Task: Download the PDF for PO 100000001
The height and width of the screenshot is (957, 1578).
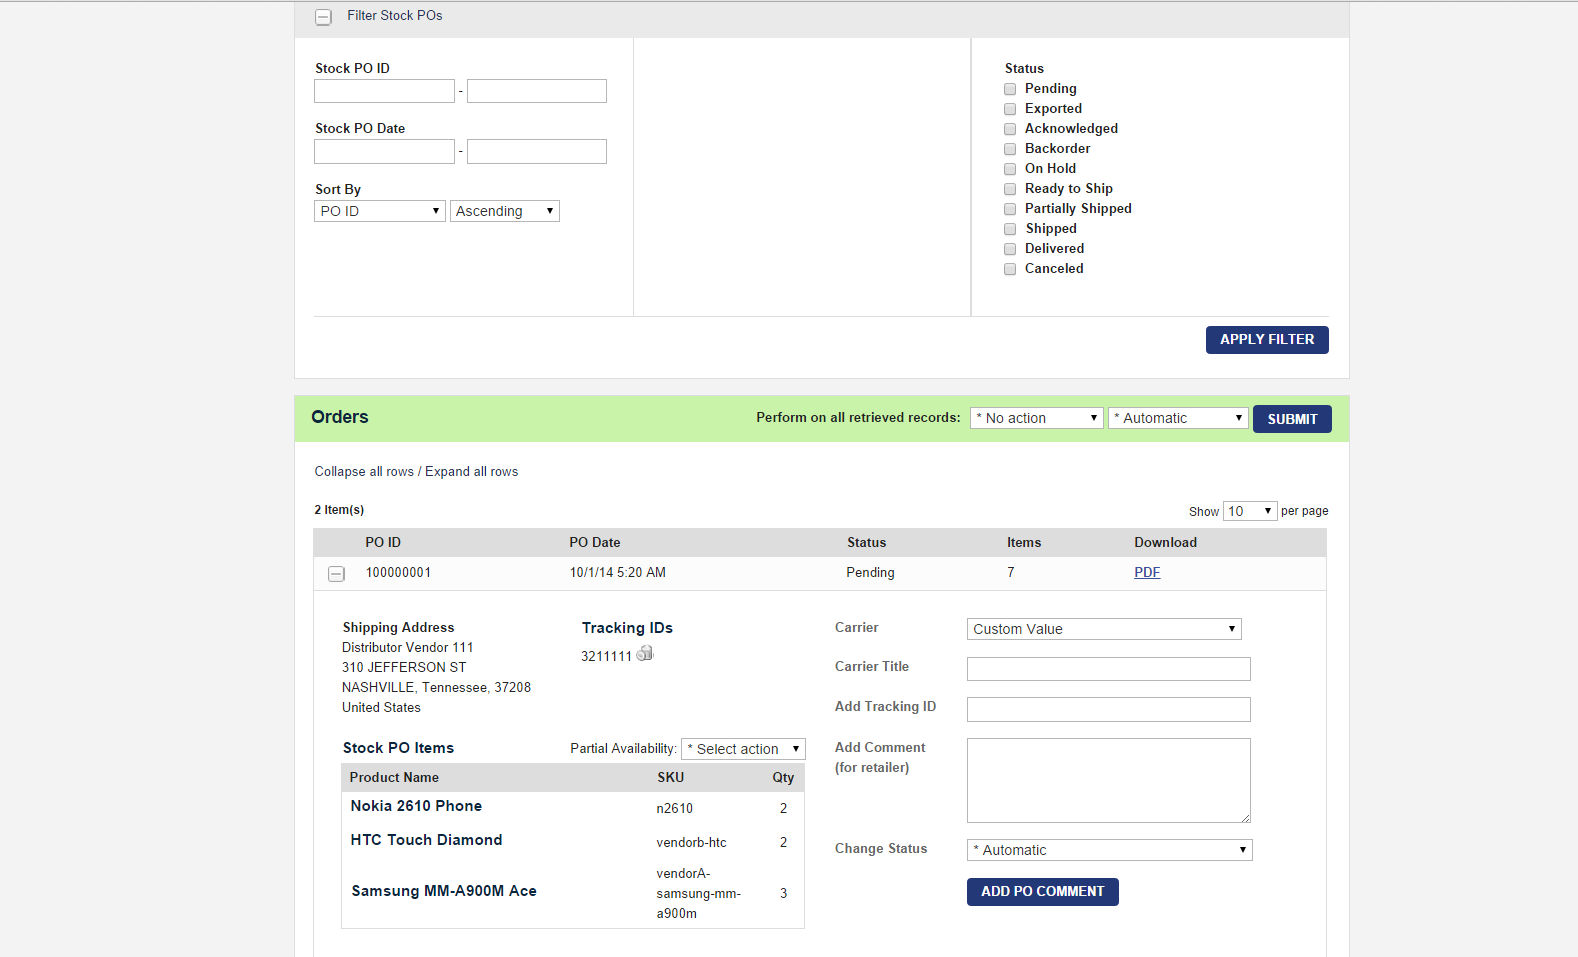Action: [1147, 573]
